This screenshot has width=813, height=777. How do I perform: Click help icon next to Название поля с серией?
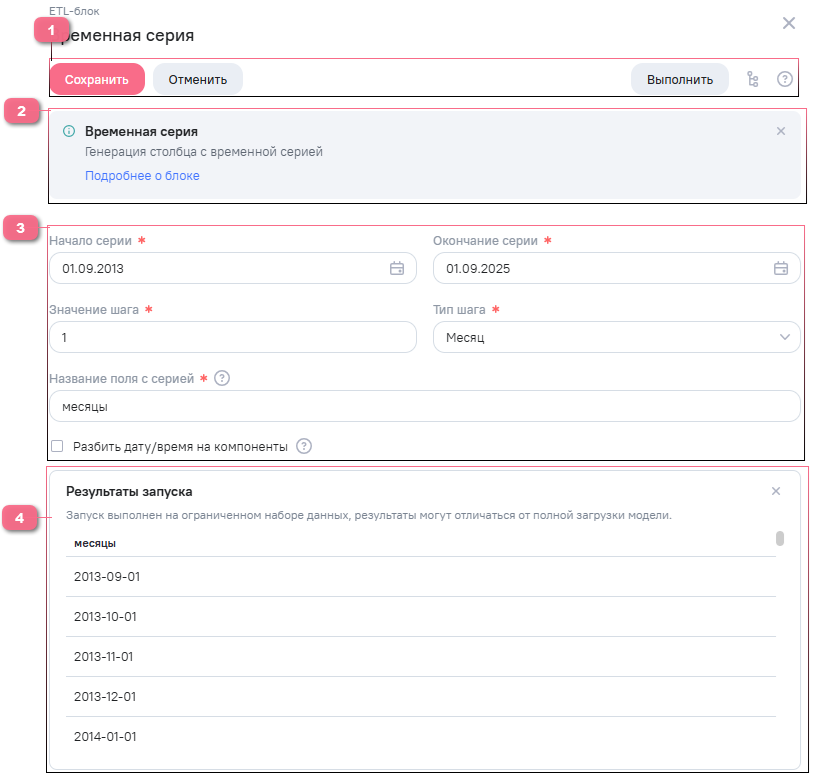(222, 378)
